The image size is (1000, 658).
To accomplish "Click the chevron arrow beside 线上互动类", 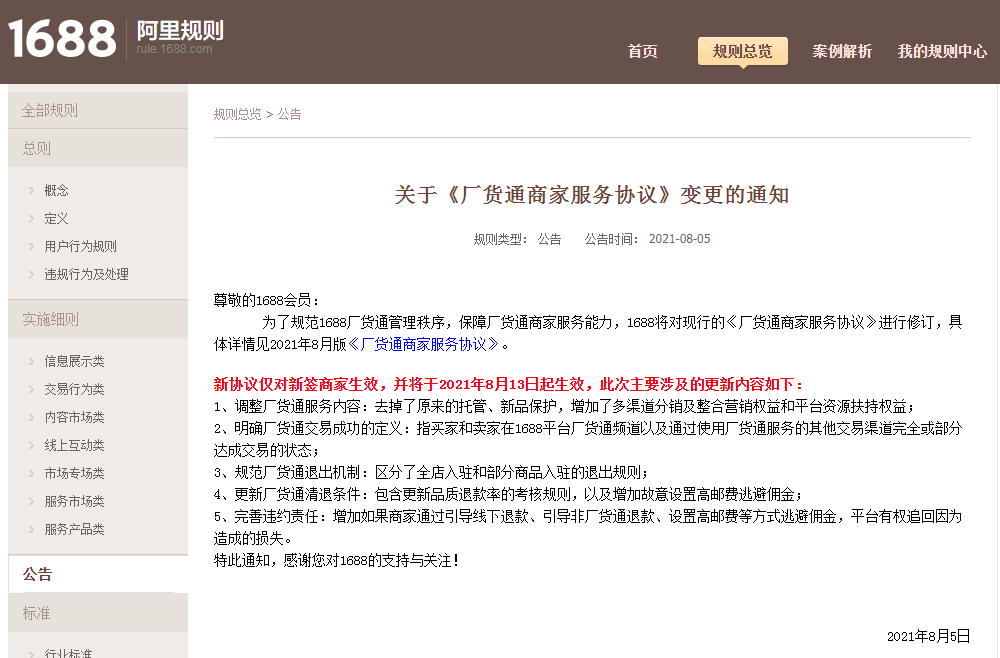I will coord(31,445).
